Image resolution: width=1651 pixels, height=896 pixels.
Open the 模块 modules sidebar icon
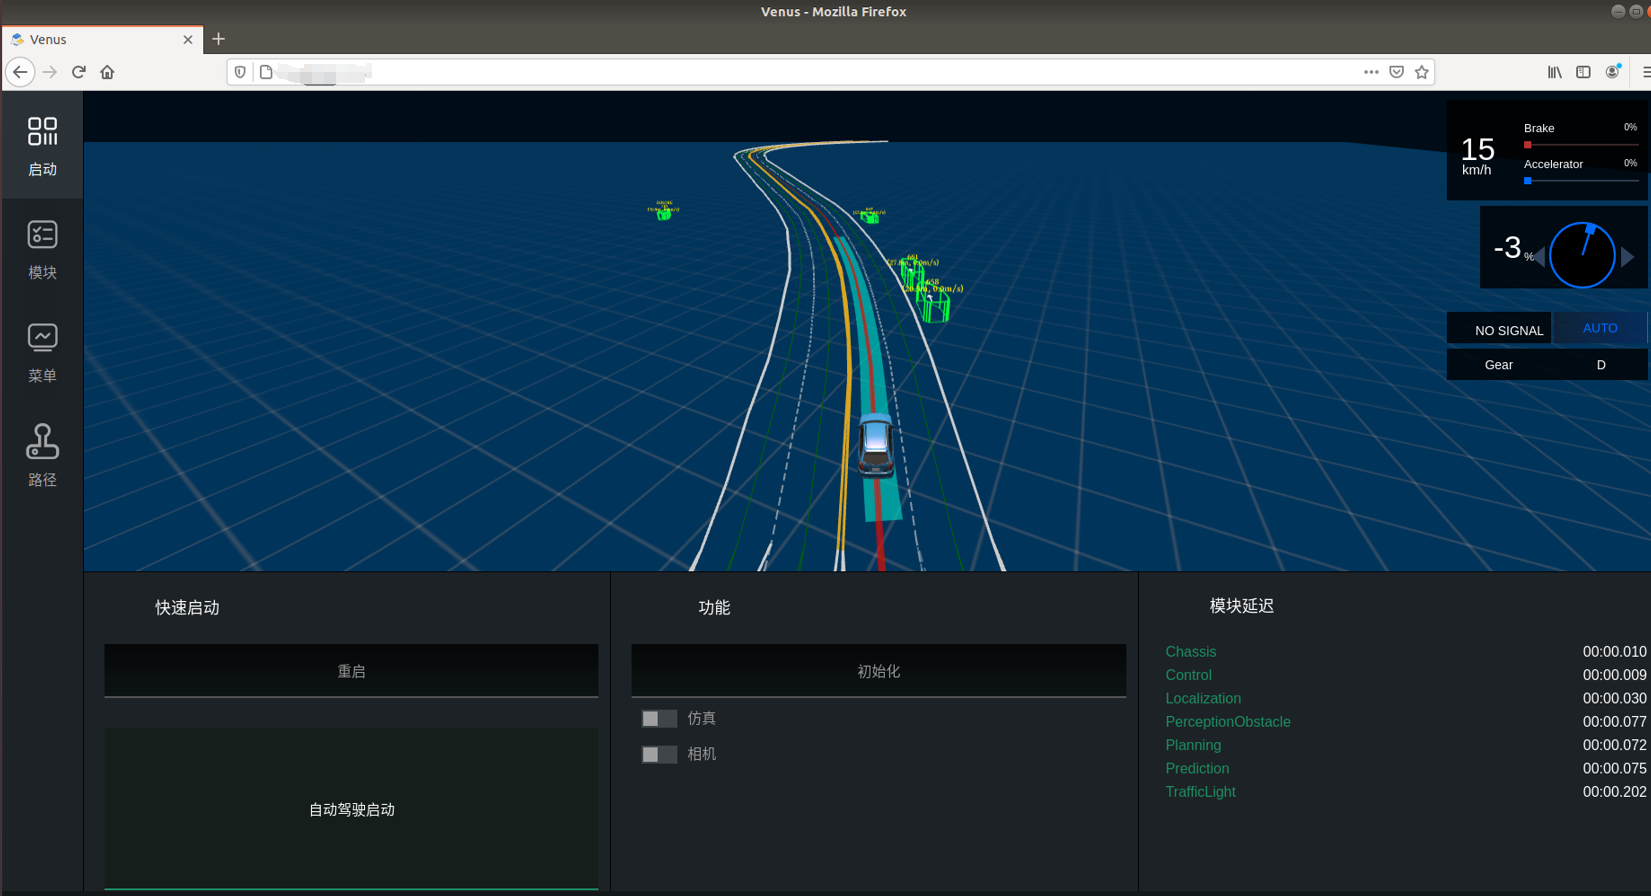pyautogui.click(x=42, y=249)
